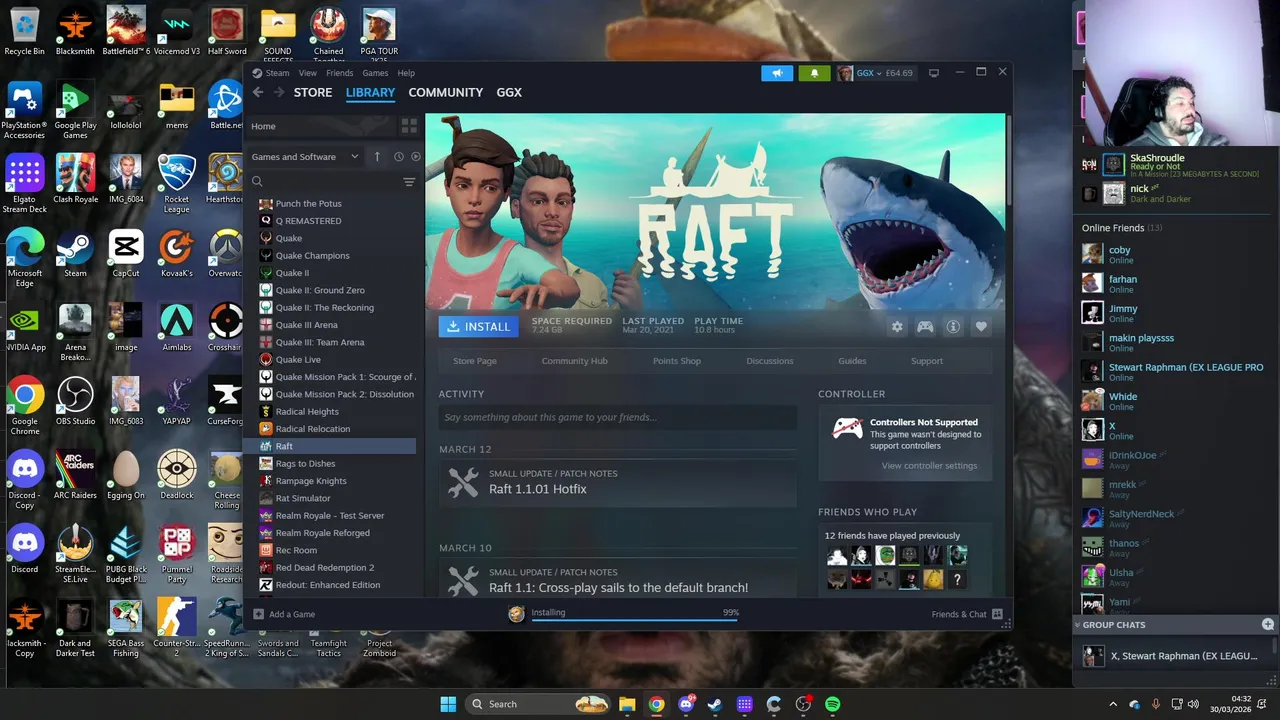
Task: Open Raft's Store Page link
Action: click(475, 361)
